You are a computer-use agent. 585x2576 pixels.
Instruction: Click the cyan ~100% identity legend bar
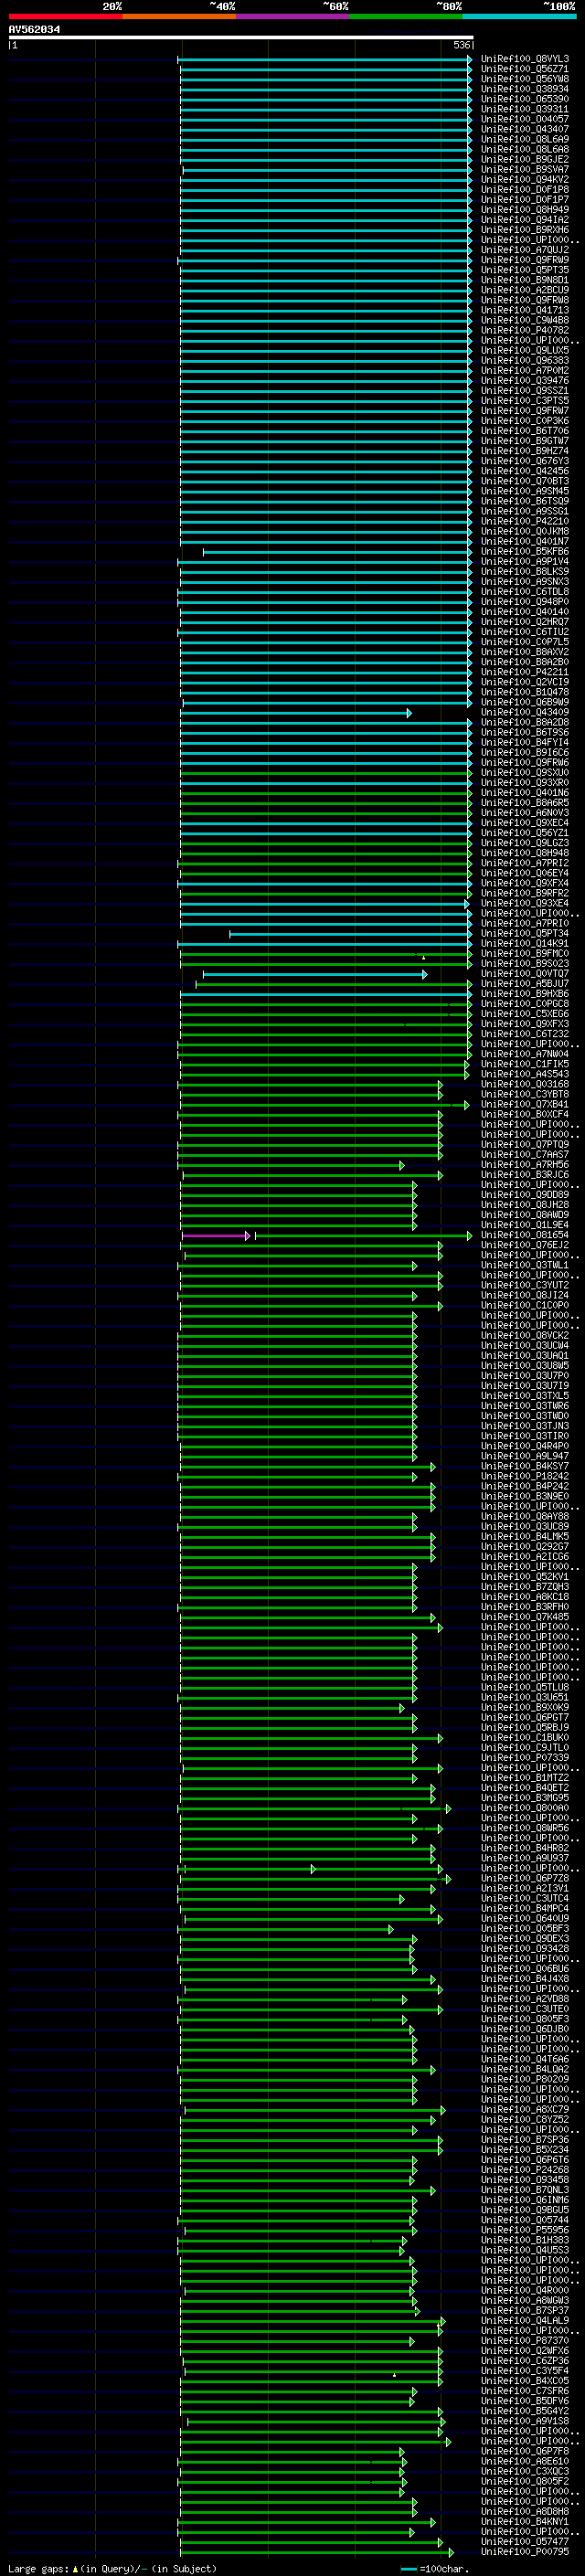[x=519, y=16]
